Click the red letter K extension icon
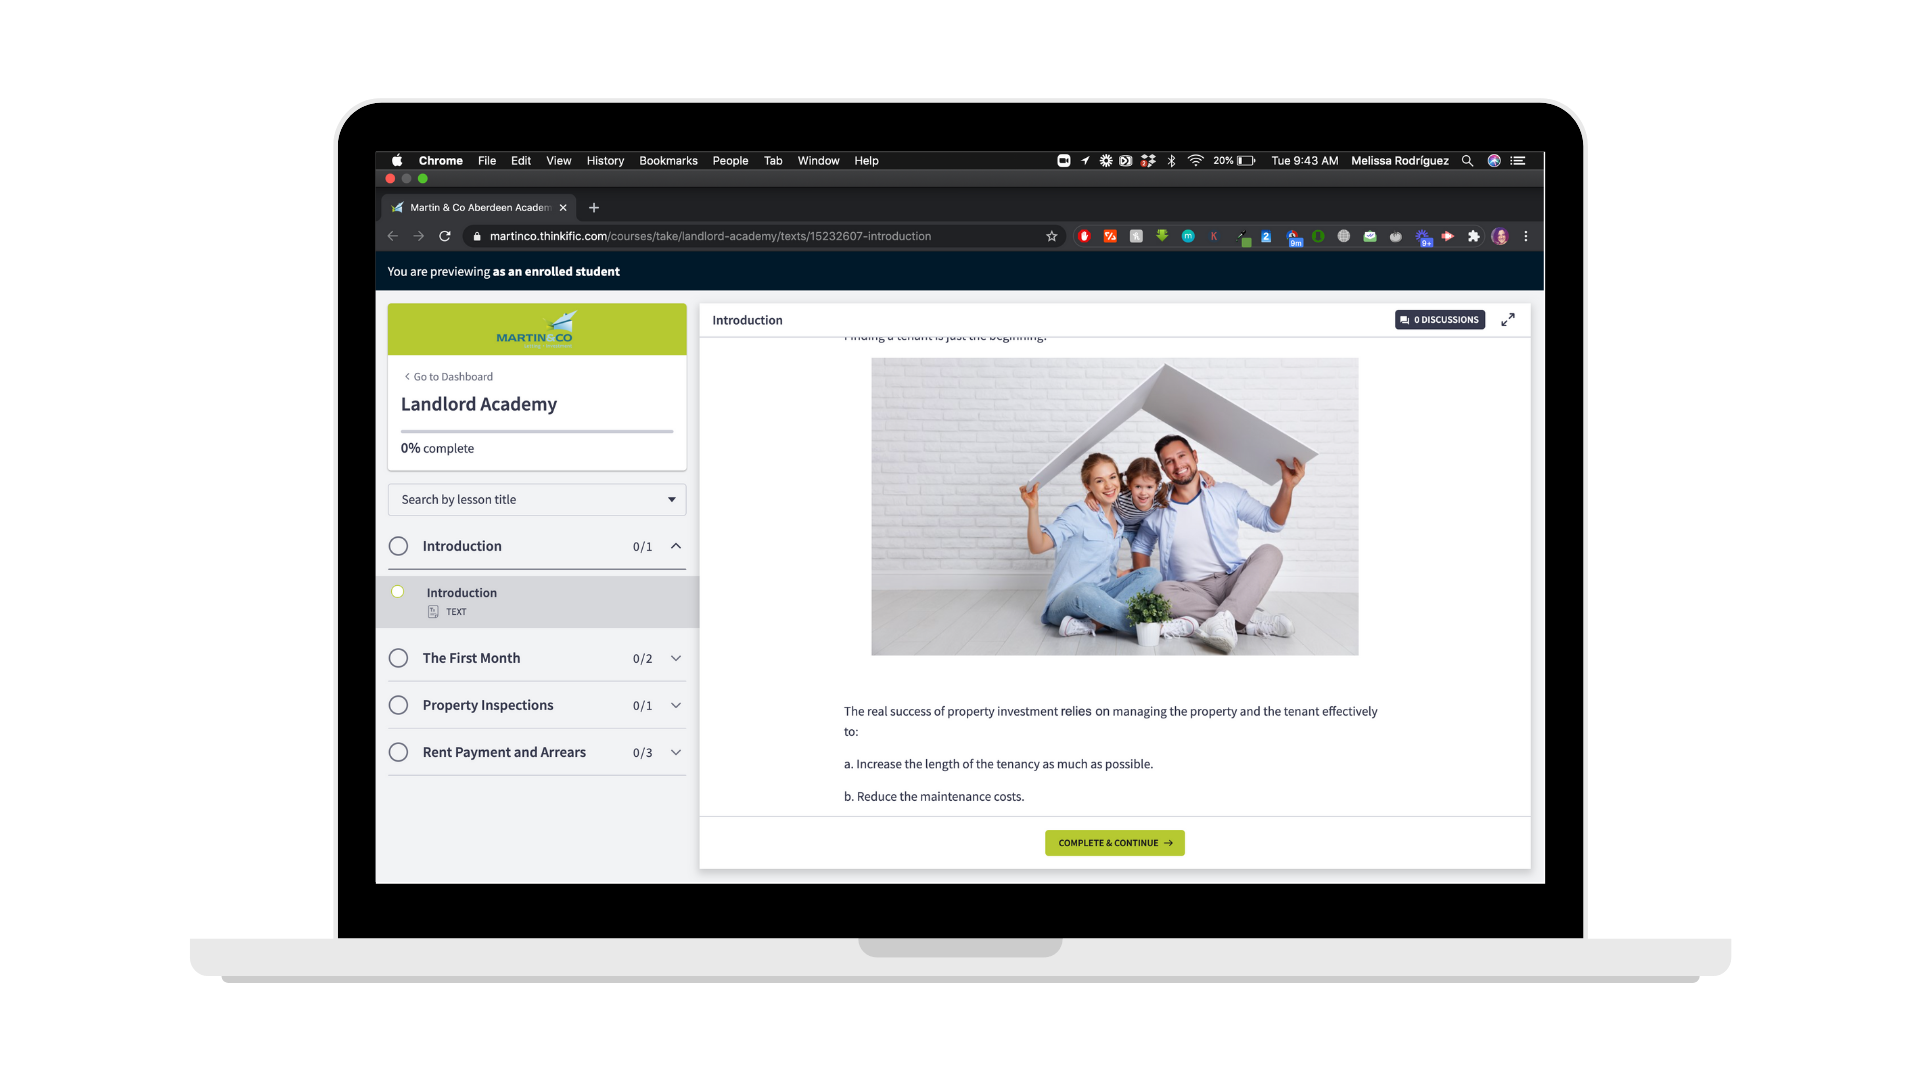This screenshot has height=1080, width=1920. [1214, 236]
